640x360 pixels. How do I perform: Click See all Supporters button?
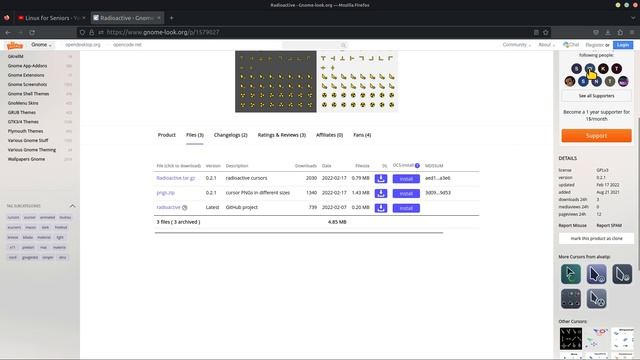[596, 96]
